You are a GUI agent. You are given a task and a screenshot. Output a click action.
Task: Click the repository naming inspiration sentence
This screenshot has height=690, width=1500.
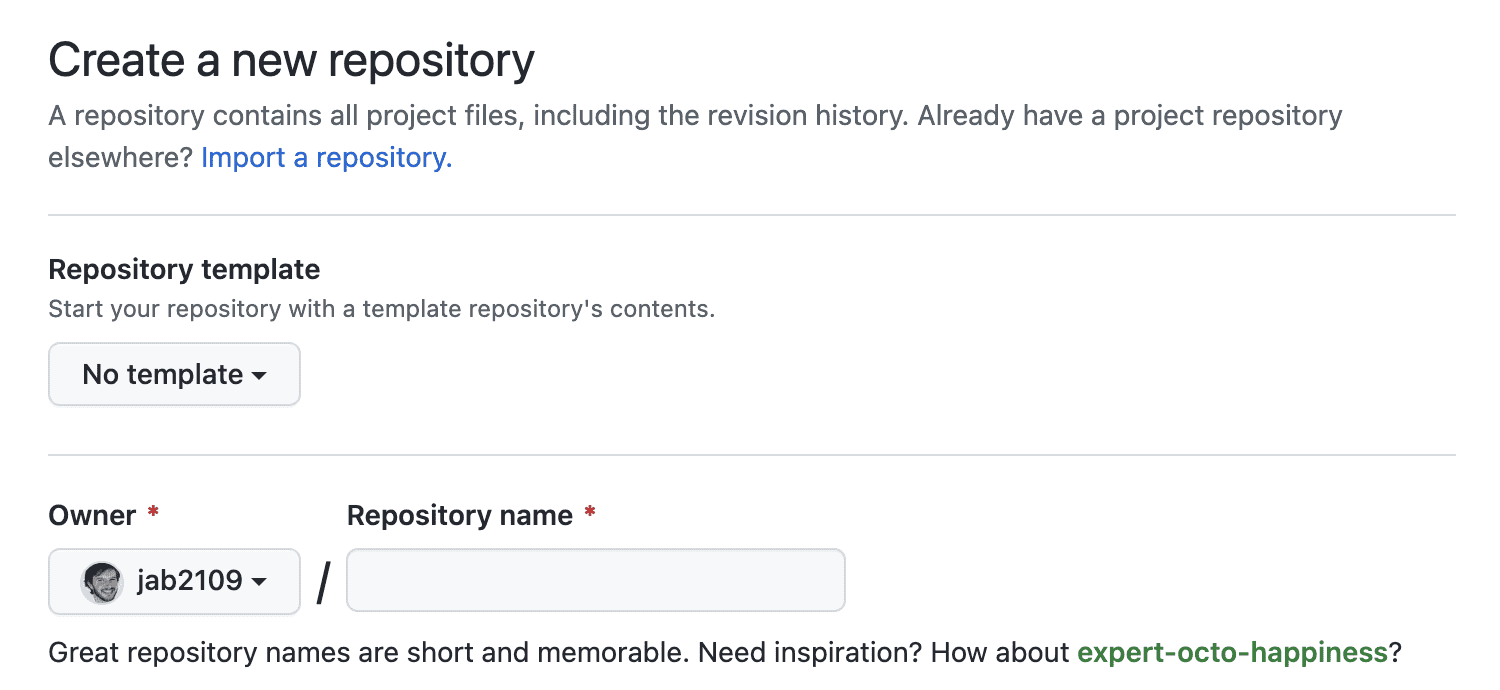[x=723, y=652]
